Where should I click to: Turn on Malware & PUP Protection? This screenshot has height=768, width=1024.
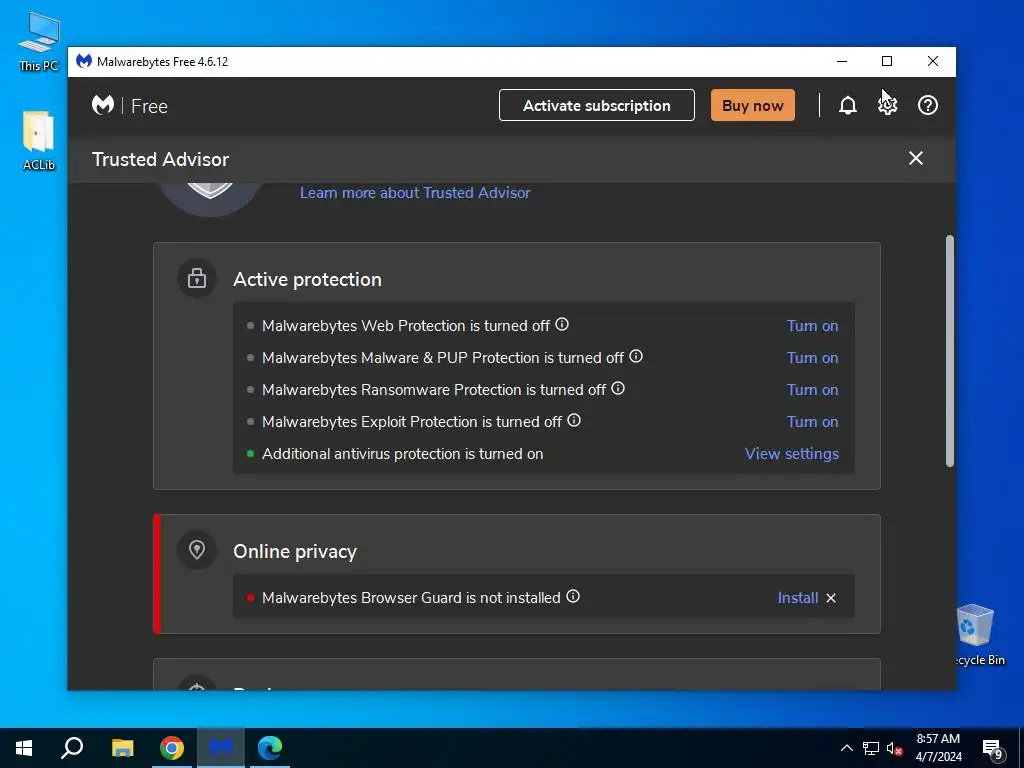coord(812,358)
